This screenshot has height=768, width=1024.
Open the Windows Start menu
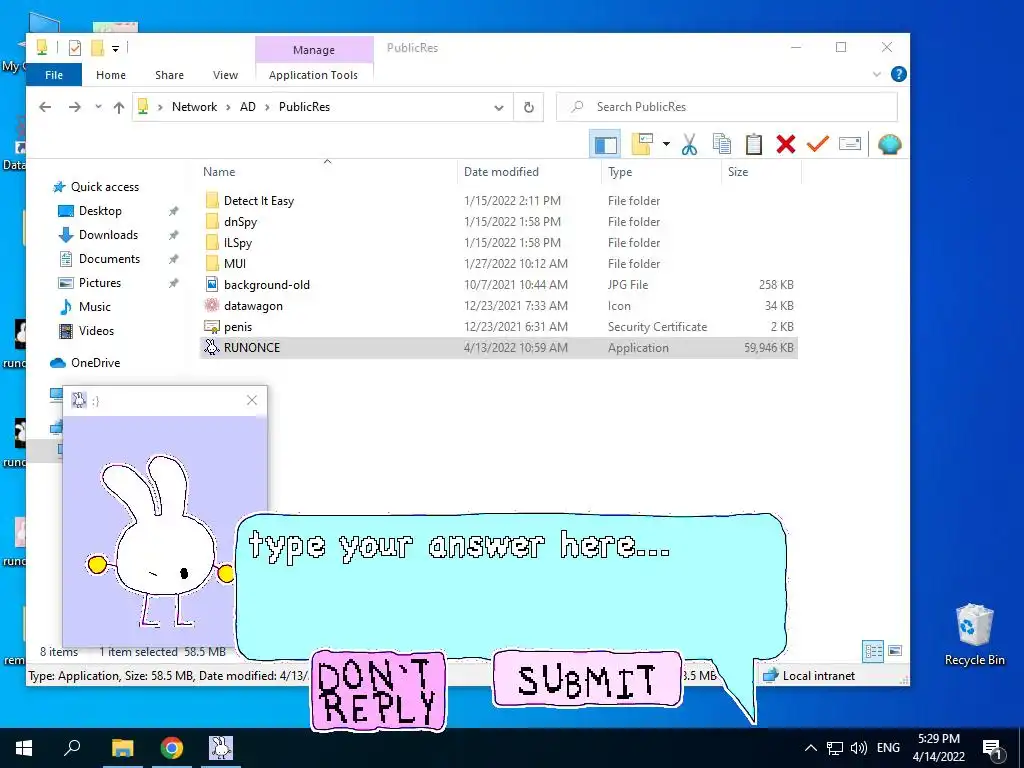pyautogui.click(x=24, y=748)
